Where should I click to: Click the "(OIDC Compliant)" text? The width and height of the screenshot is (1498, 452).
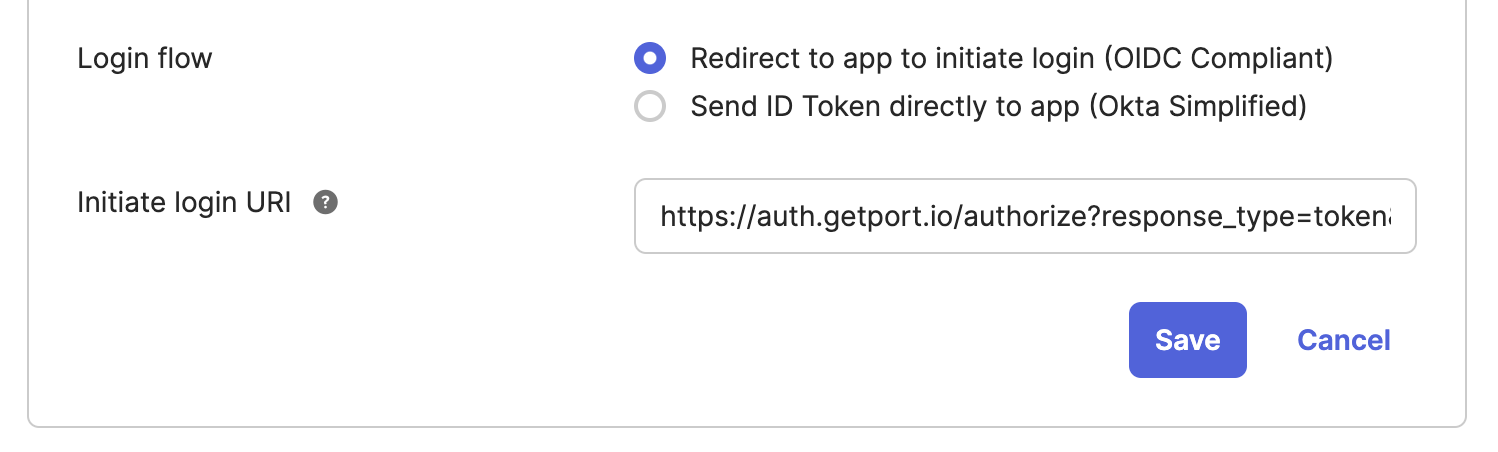pos(1218,59)
